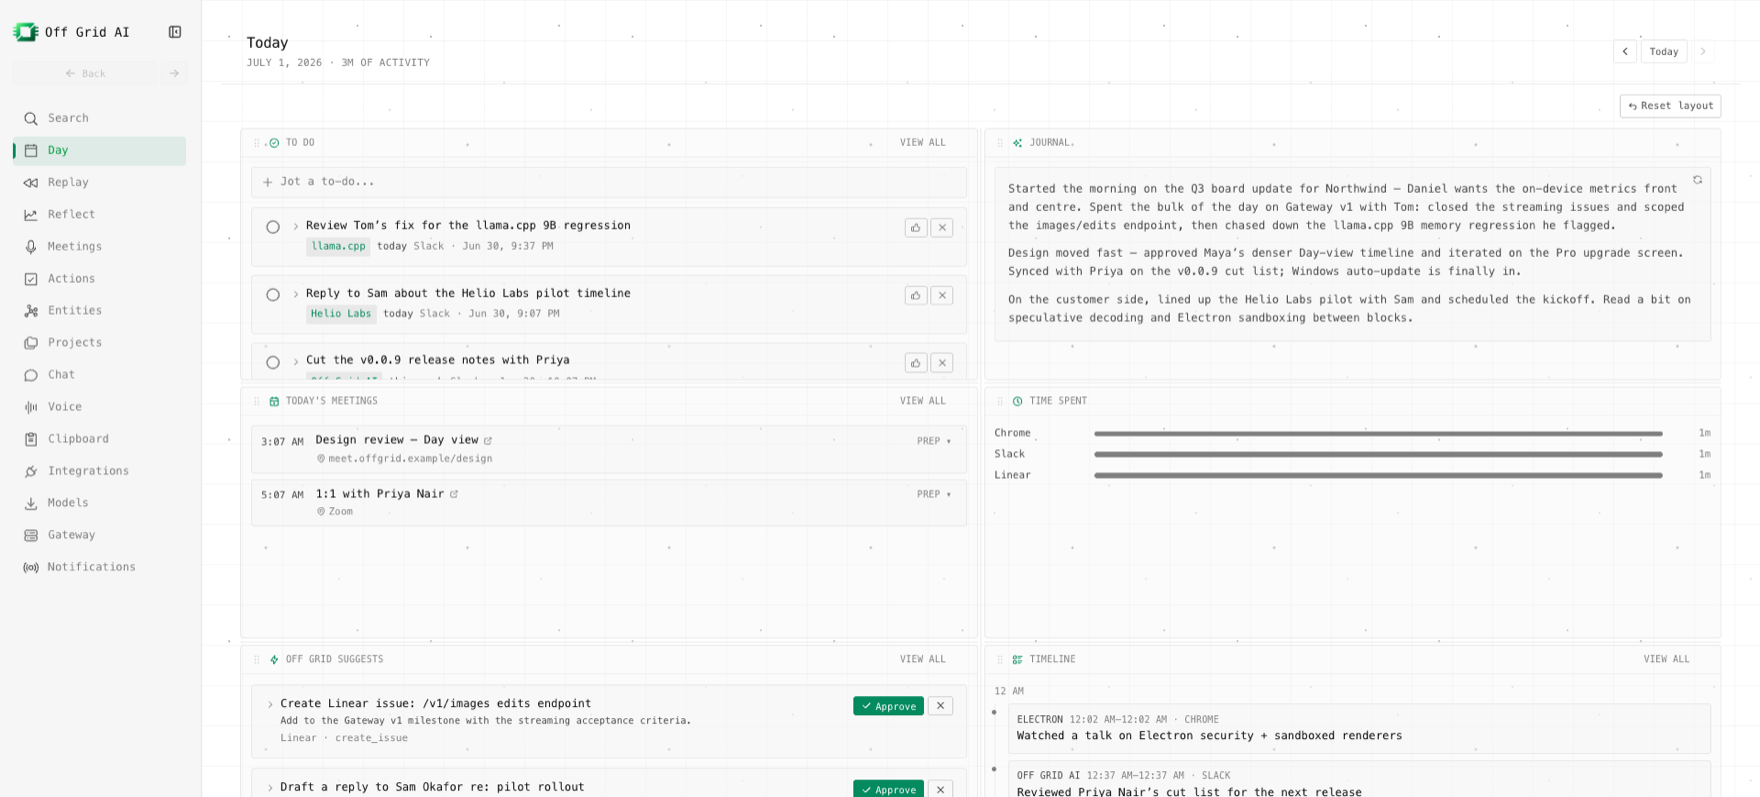Open the Clipboard section
This screenshot has height=797, width=1760.
click(99, 438)
